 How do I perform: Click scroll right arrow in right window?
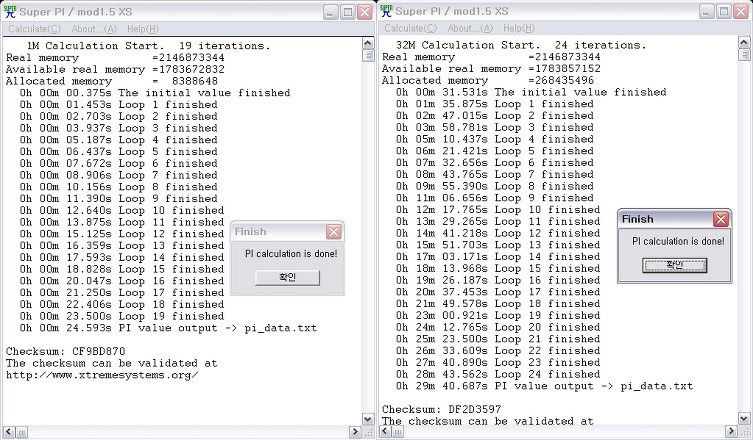pyautogui.click(x=731, y=431)
